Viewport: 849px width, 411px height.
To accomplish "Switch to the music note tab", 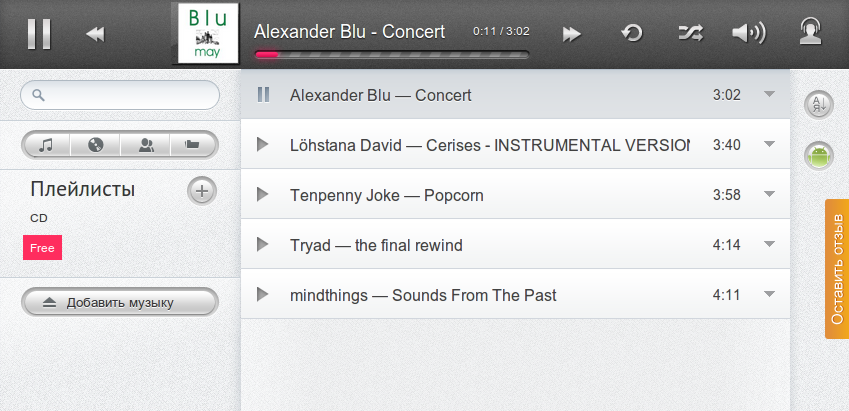I will click(46, 145).
